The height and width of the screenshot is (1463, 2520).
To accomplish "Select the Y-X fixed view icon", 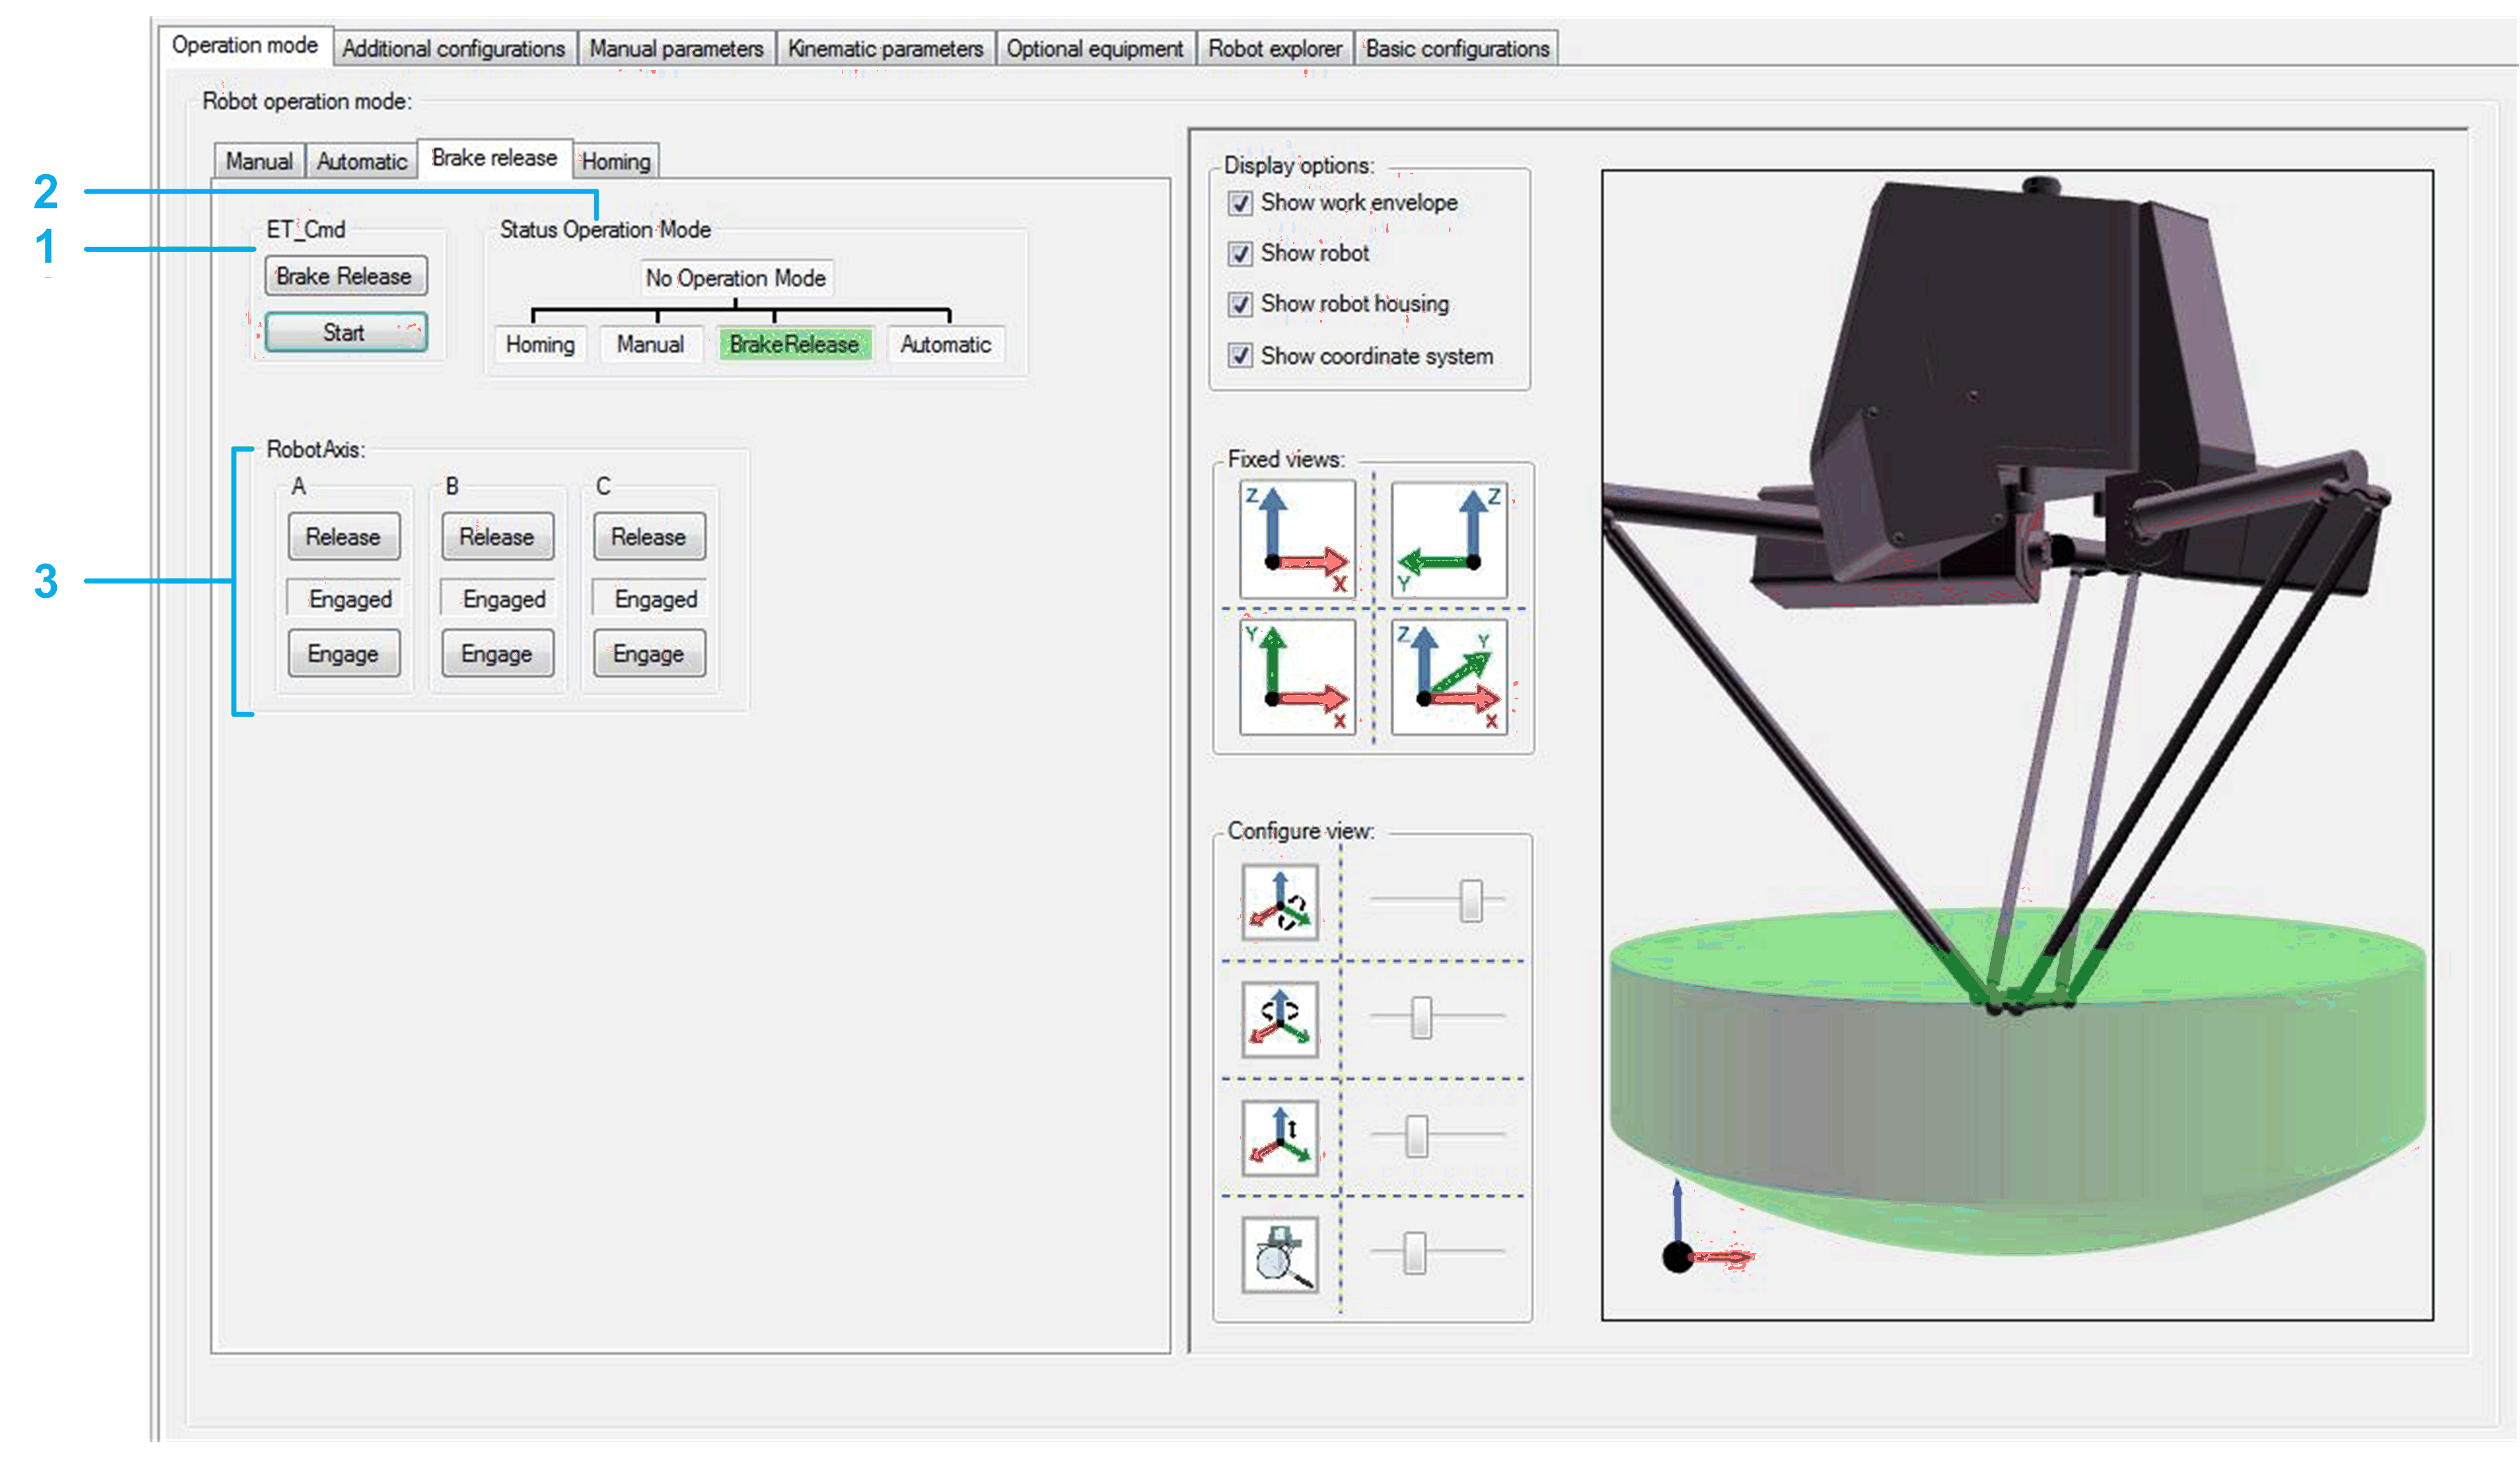I will [x=1297, y=677].
